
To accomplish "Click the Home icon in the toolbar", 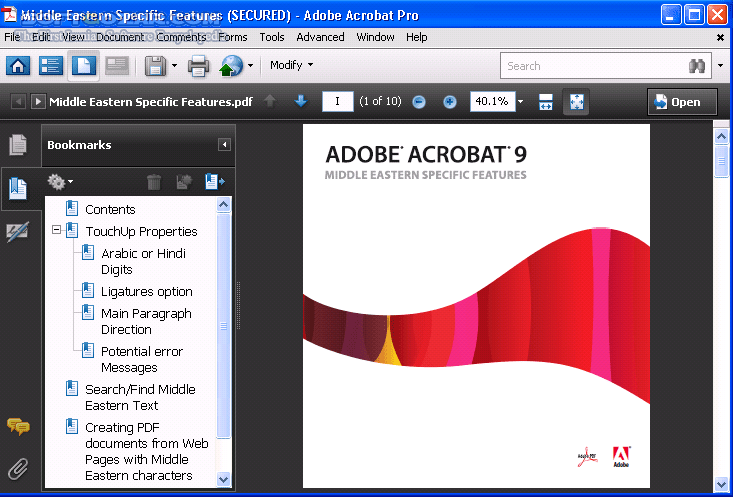I will click(18, 66).
